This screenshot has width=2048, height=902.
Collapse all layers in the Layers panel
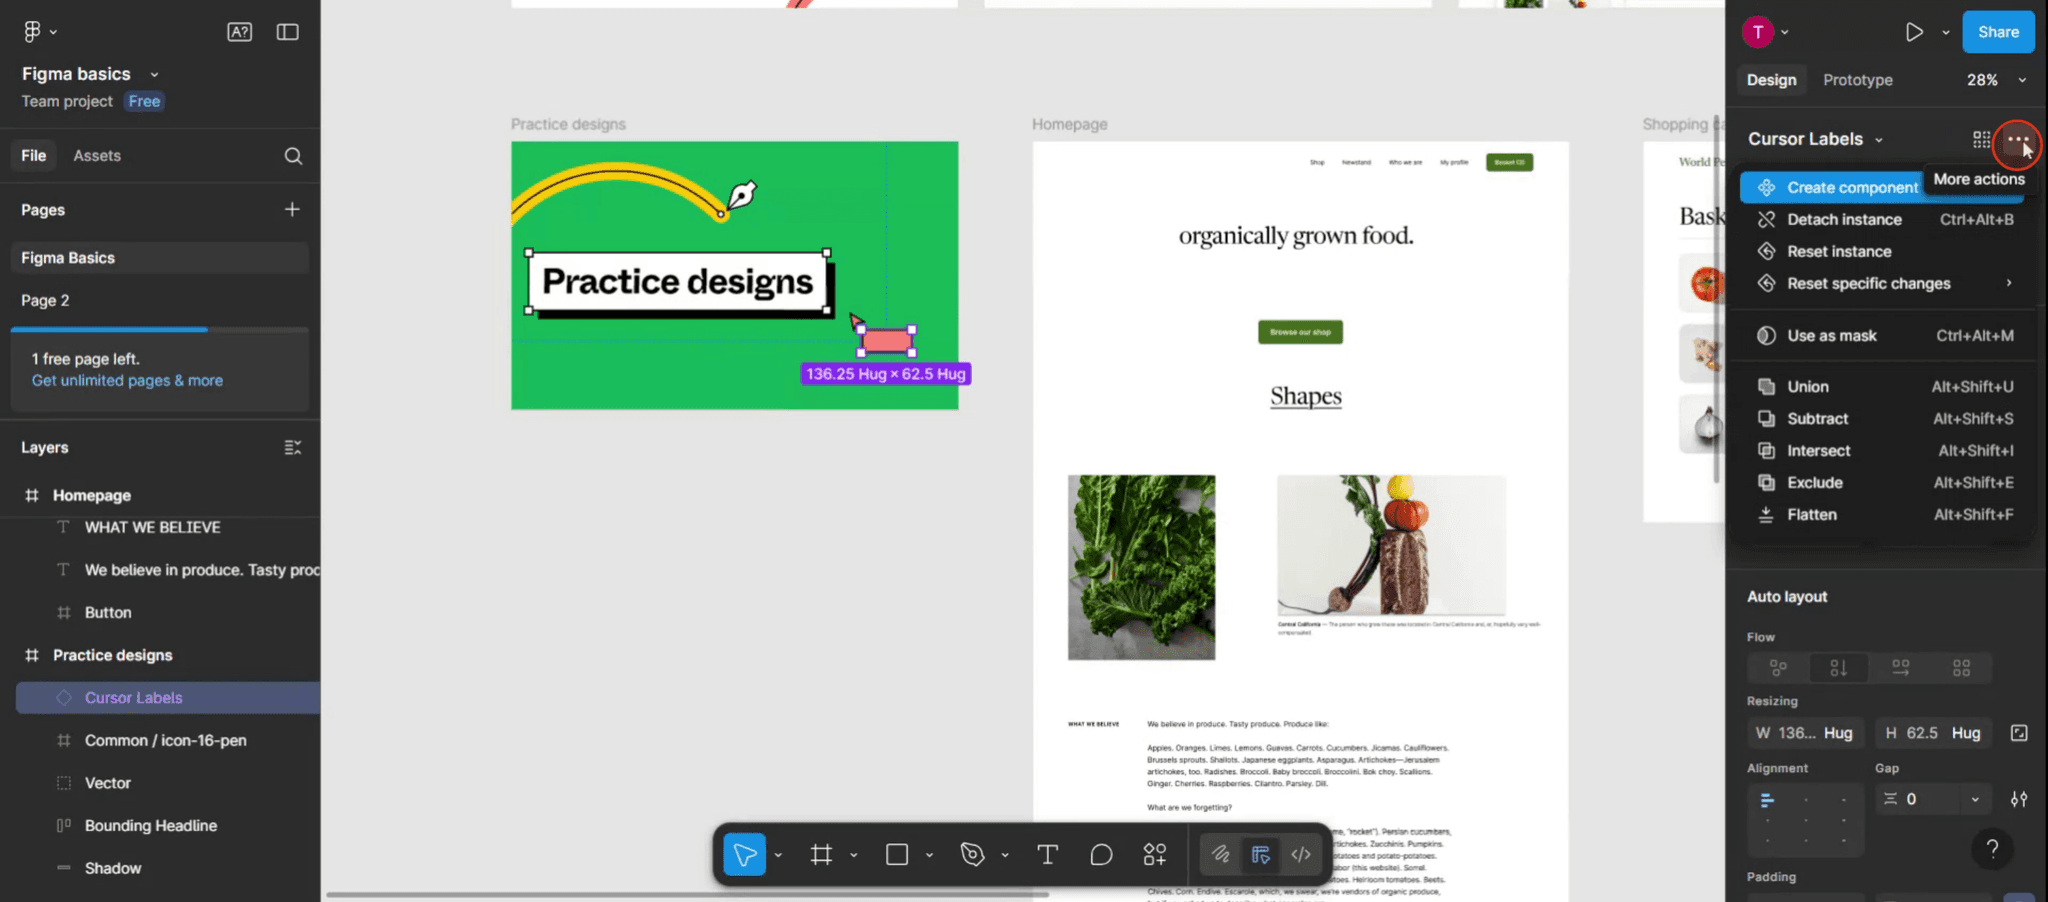(293, 447)
